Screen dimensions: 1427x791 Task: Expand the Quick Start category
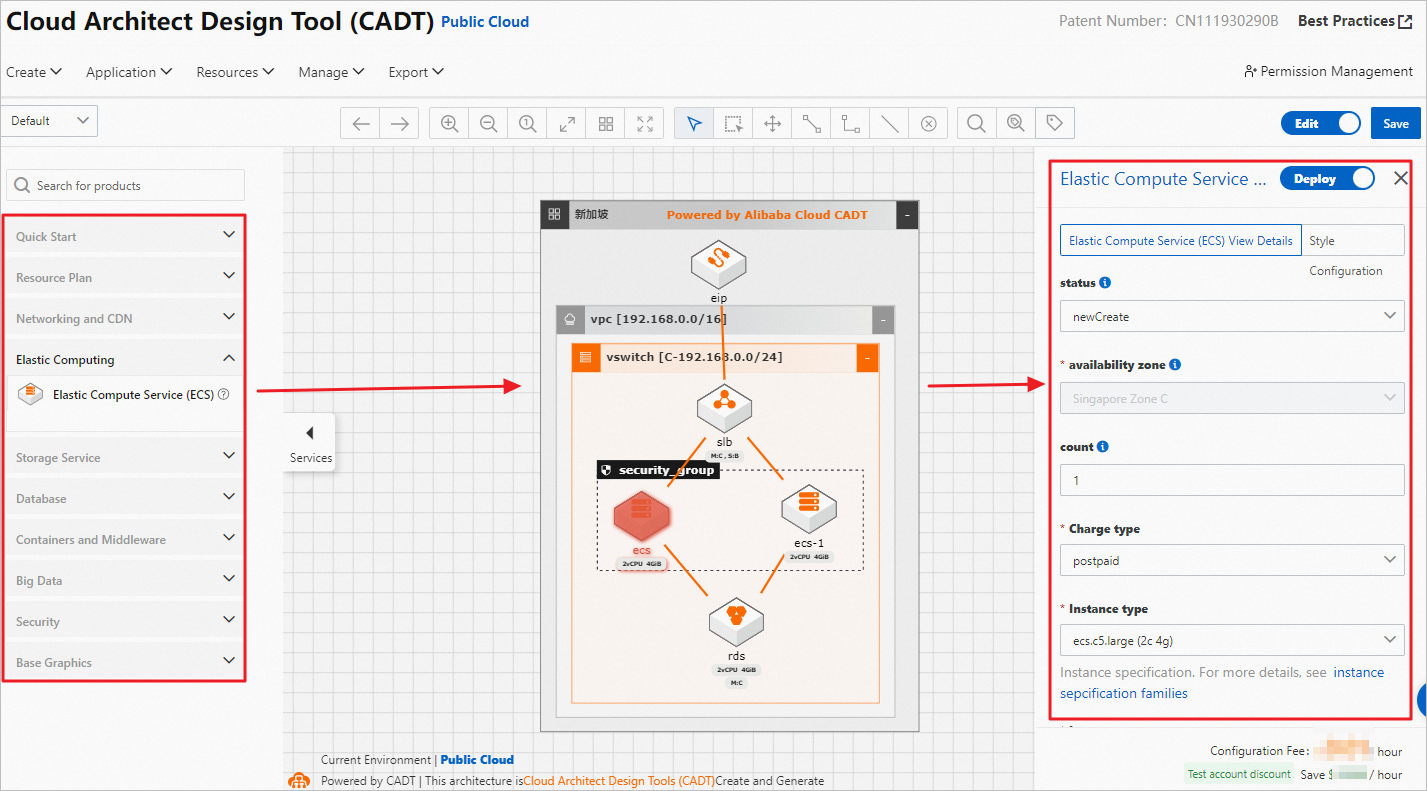click(125, 236)
